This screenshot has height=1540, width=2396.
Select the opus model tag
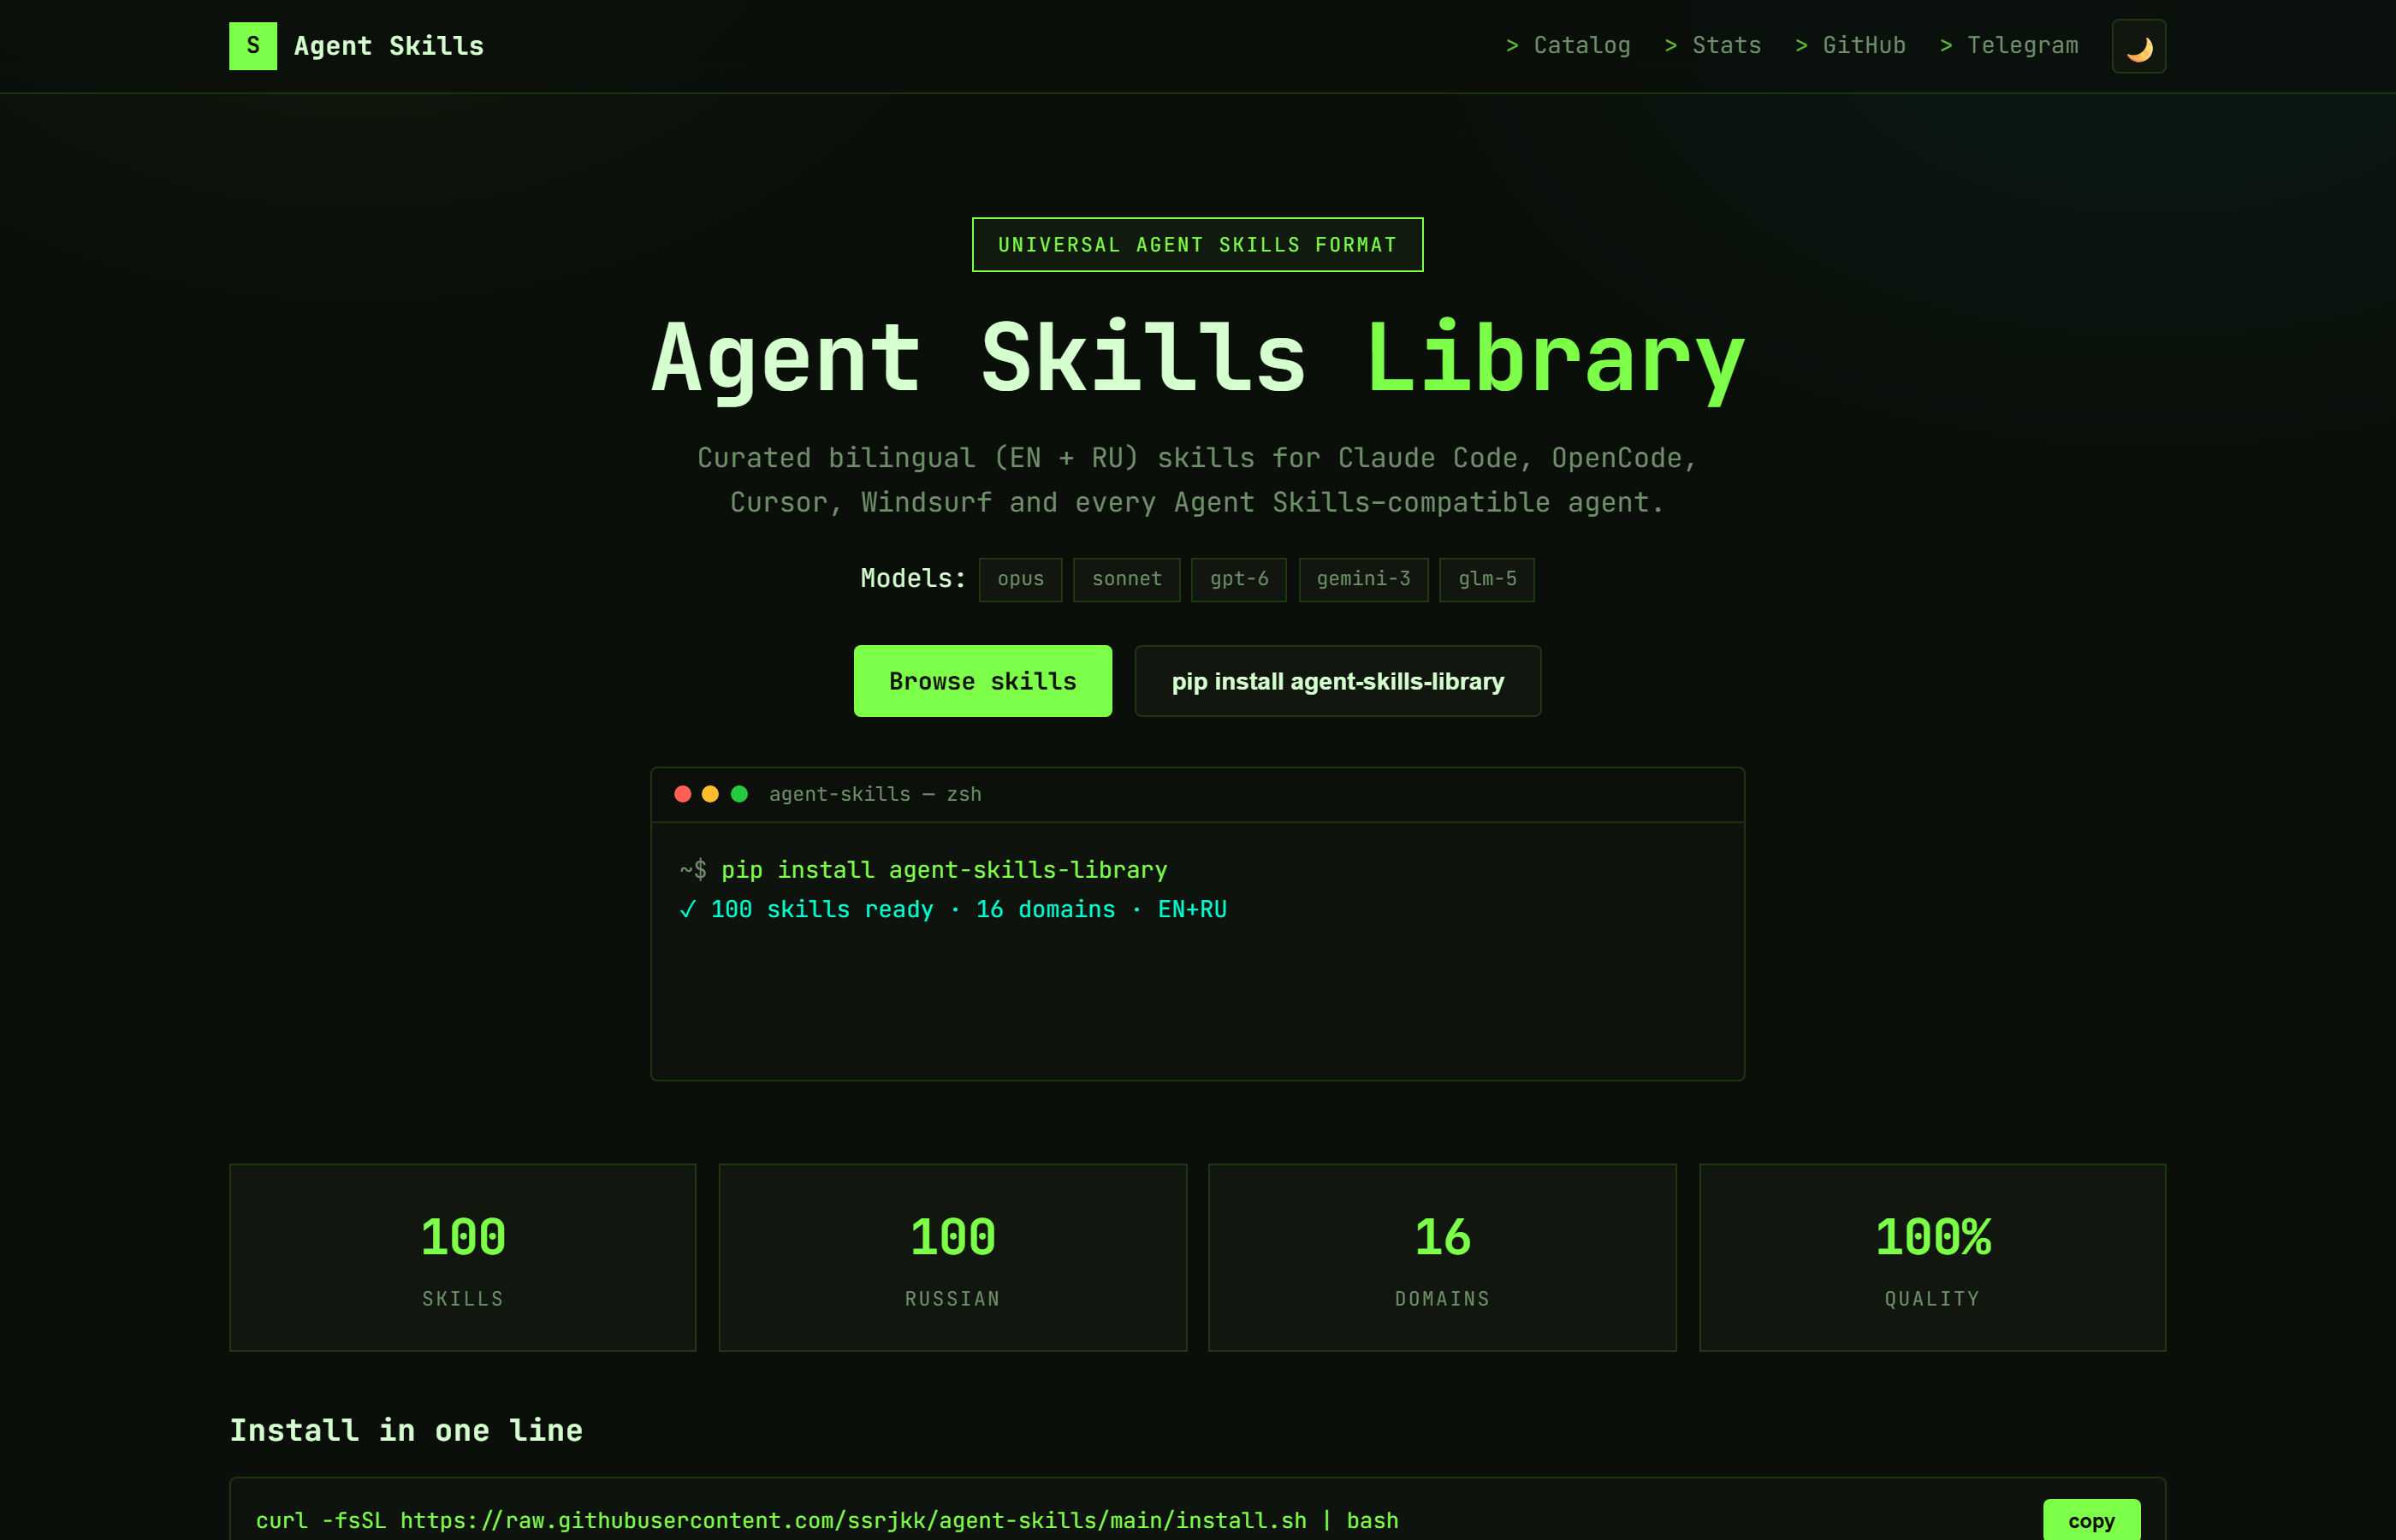click(x=1020, y=579)
